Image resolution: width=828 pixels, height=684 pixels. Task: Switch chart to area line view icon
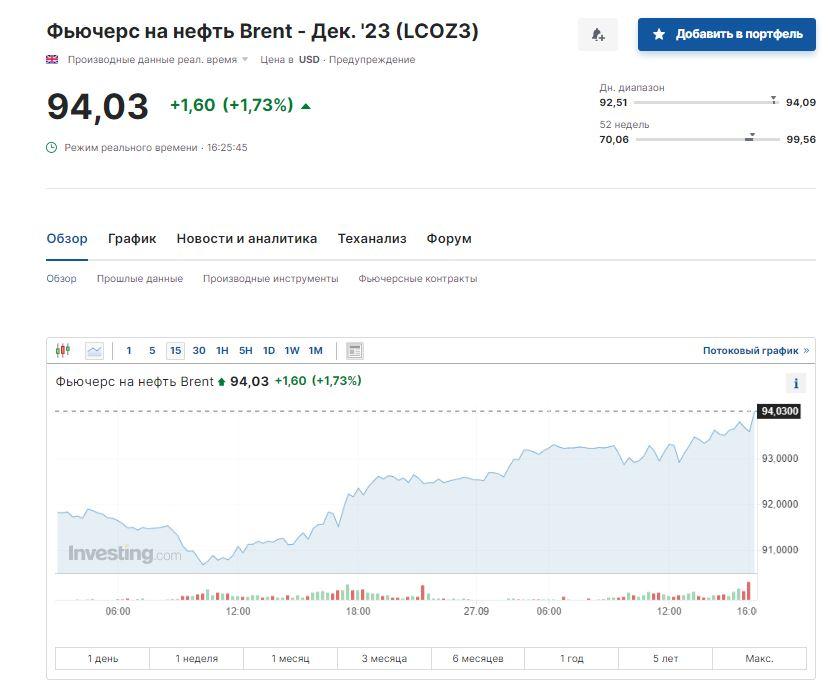point(94,350)
